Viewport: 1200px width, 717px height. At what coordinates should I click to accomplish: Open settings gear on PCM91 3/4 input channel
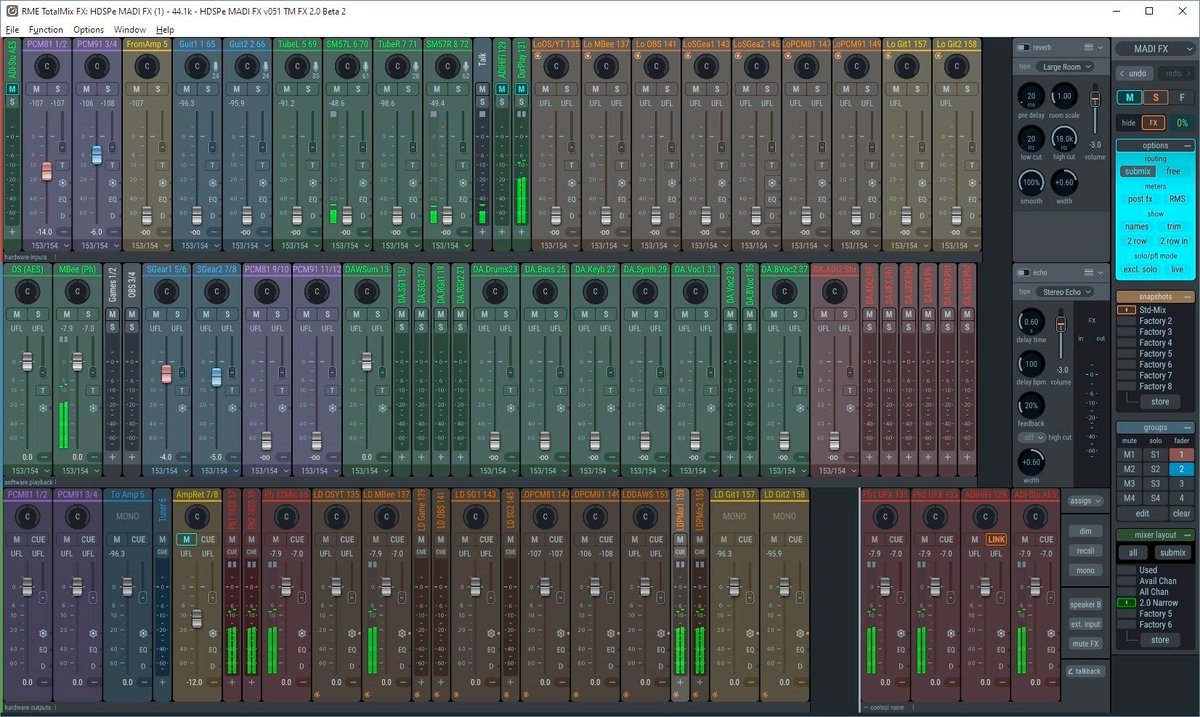coord(113,183)
